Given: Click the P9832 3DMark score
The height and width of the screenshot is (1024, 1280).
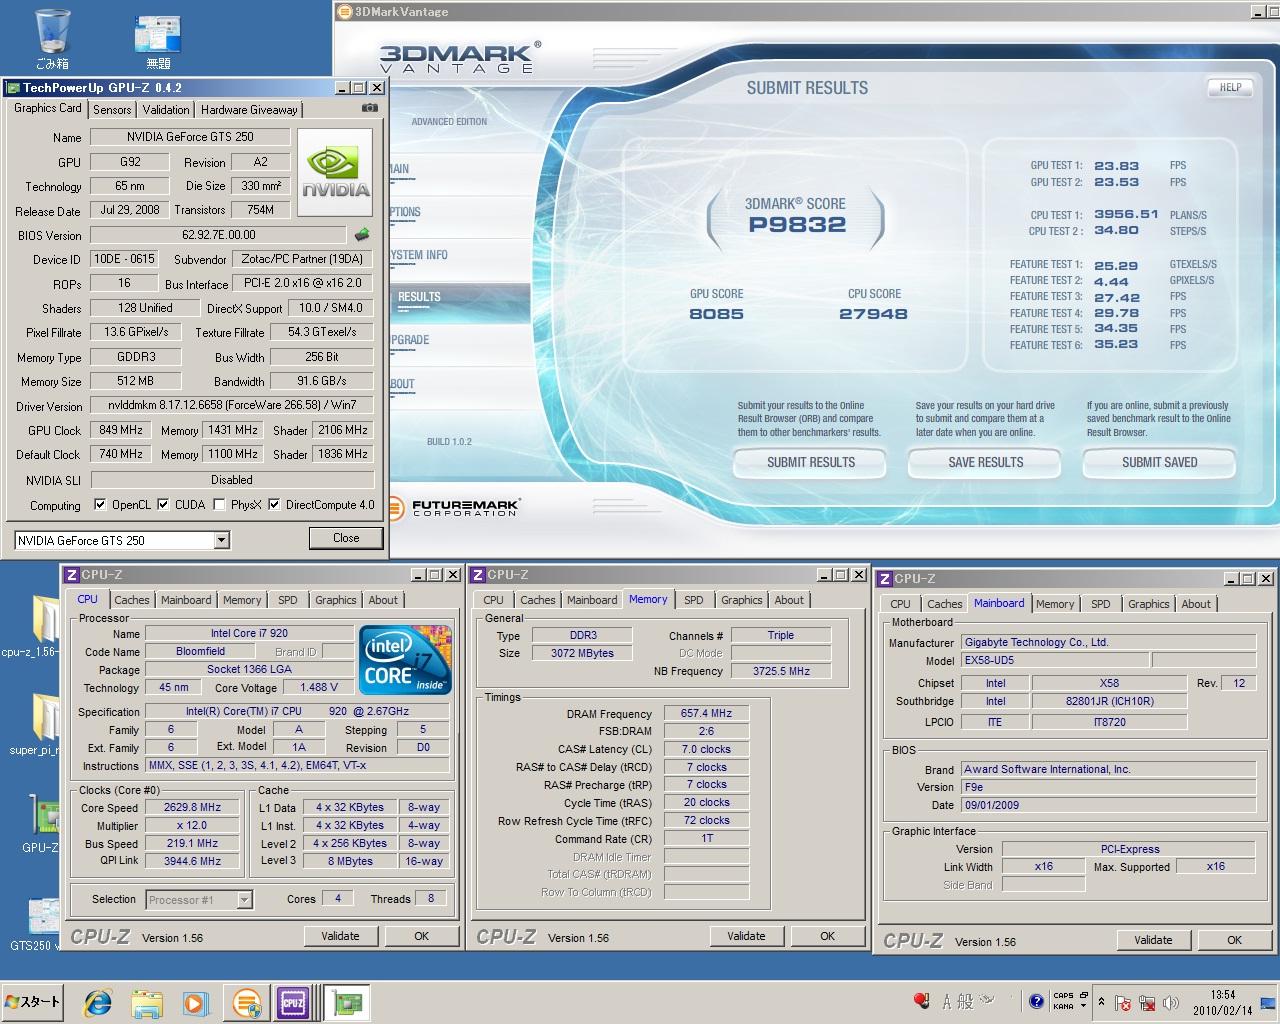Looking at the screenshot, I should click(x=797, y=225).
